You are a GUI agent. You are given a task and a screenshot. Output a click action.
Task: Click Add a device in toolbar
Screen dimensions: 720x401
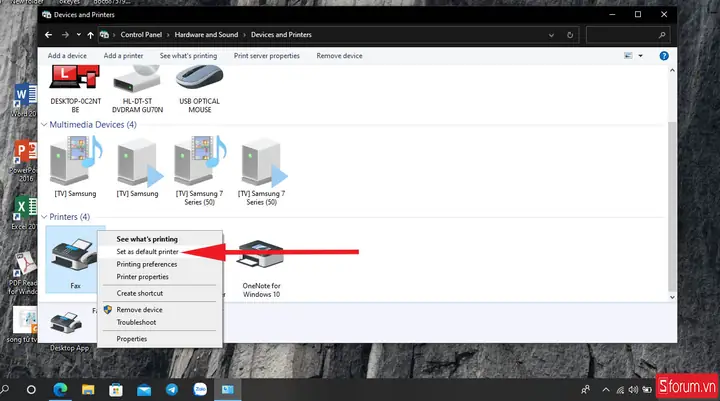coord(67,56)
